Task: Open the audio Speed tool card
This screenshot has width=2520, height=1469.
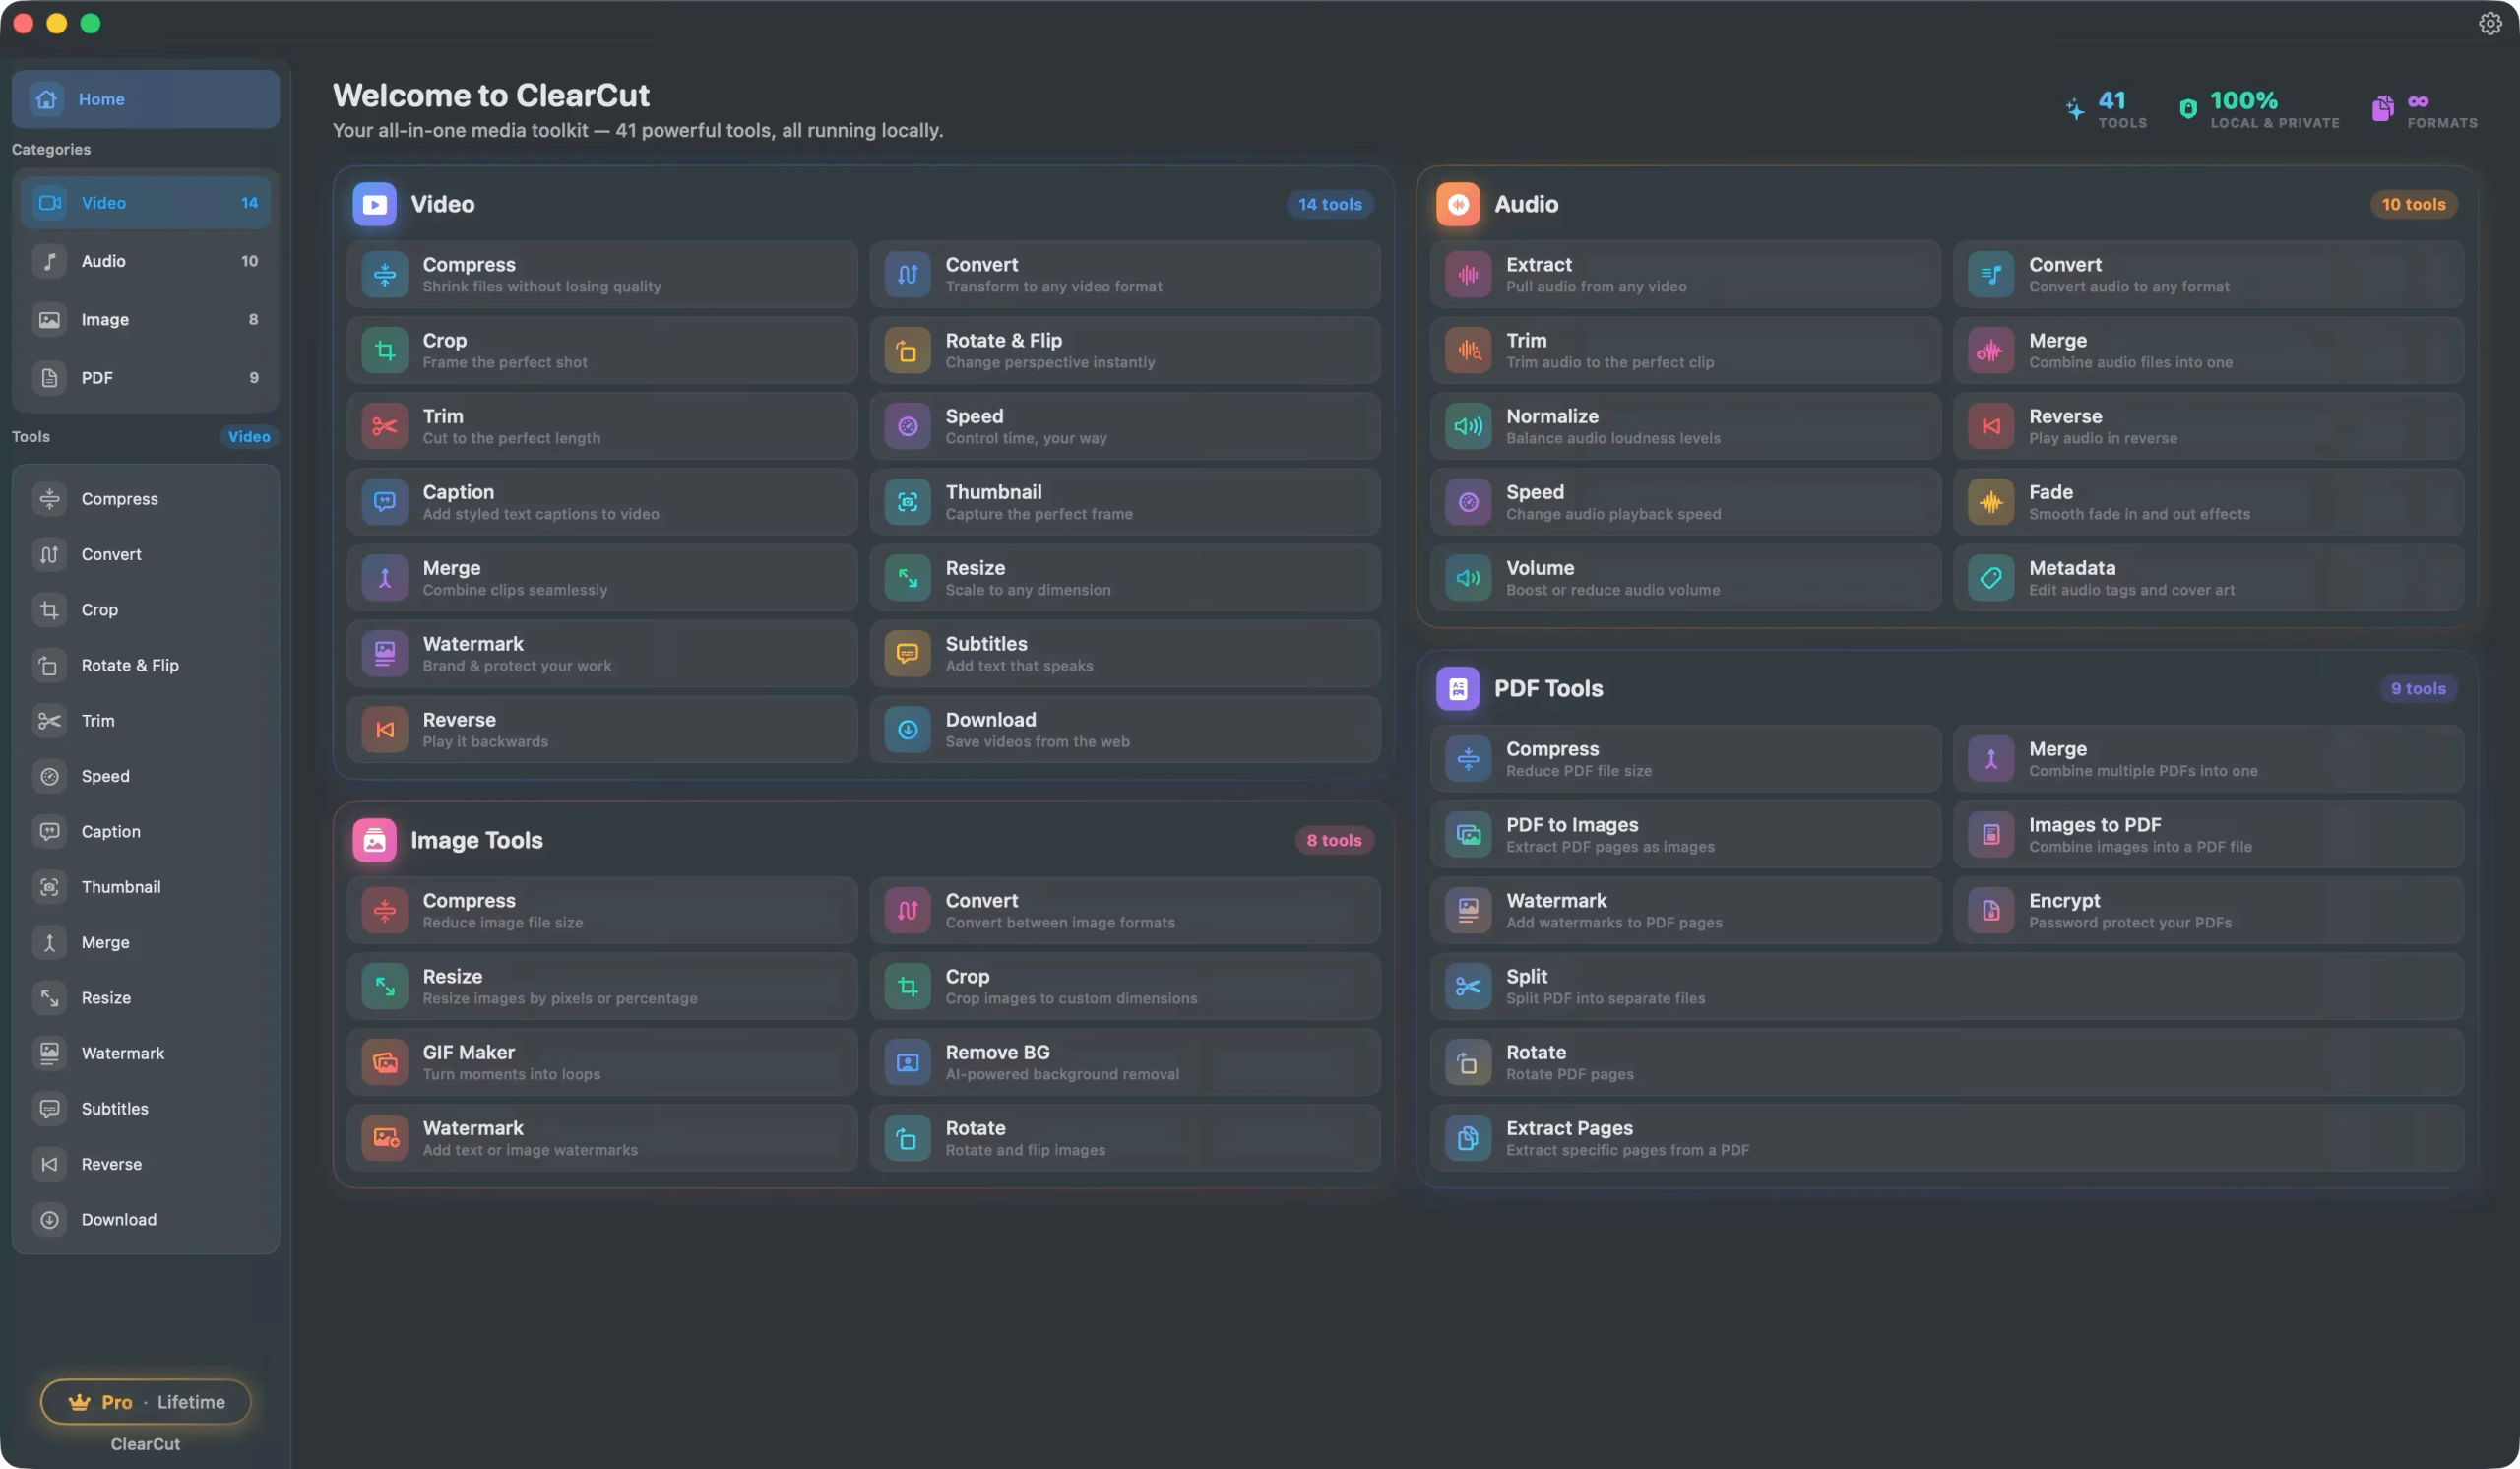Action: [x=1686, y=502]
